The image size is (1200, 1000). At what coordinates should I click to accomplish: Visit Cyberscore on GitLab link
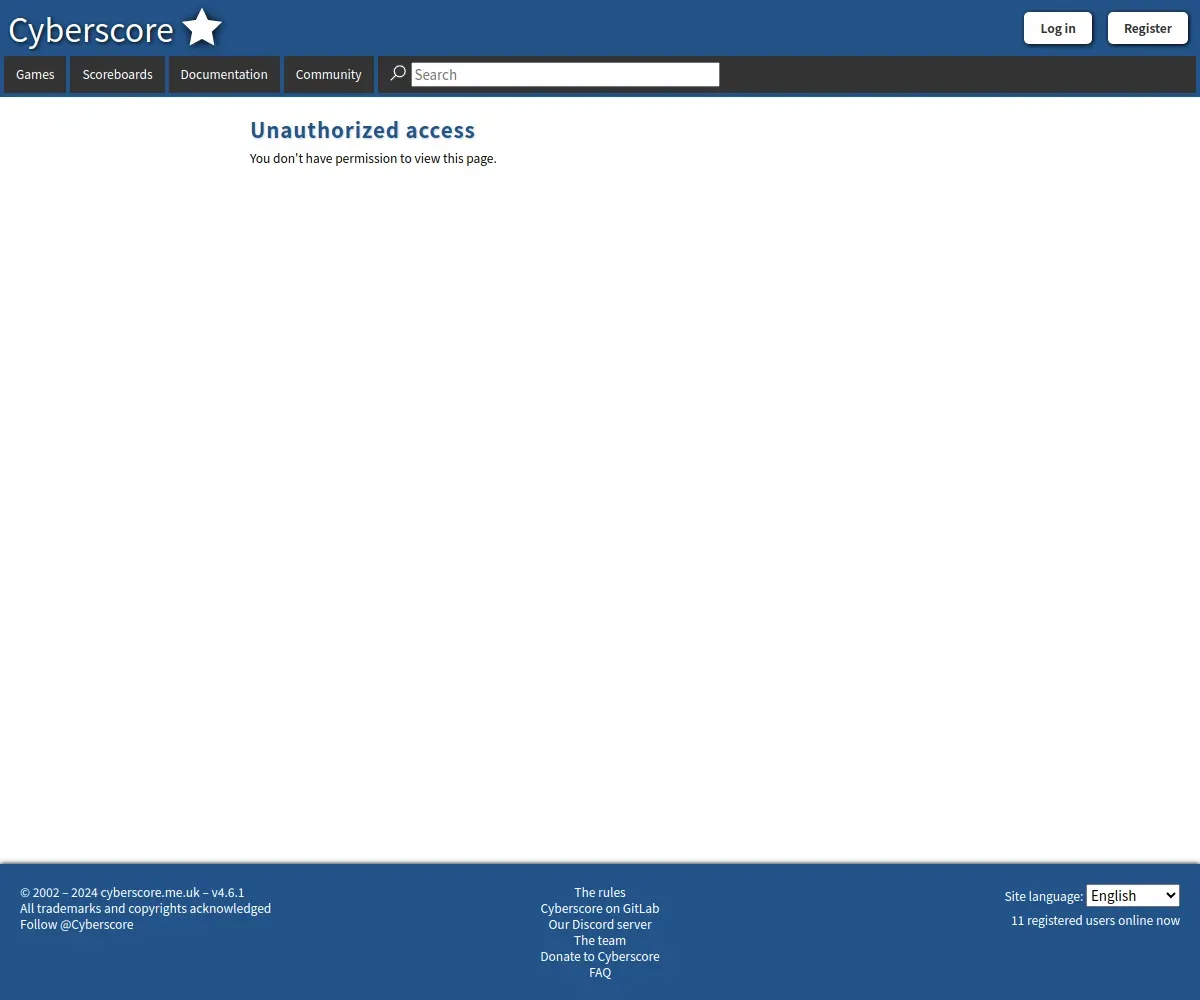click(x=600, y=908)
